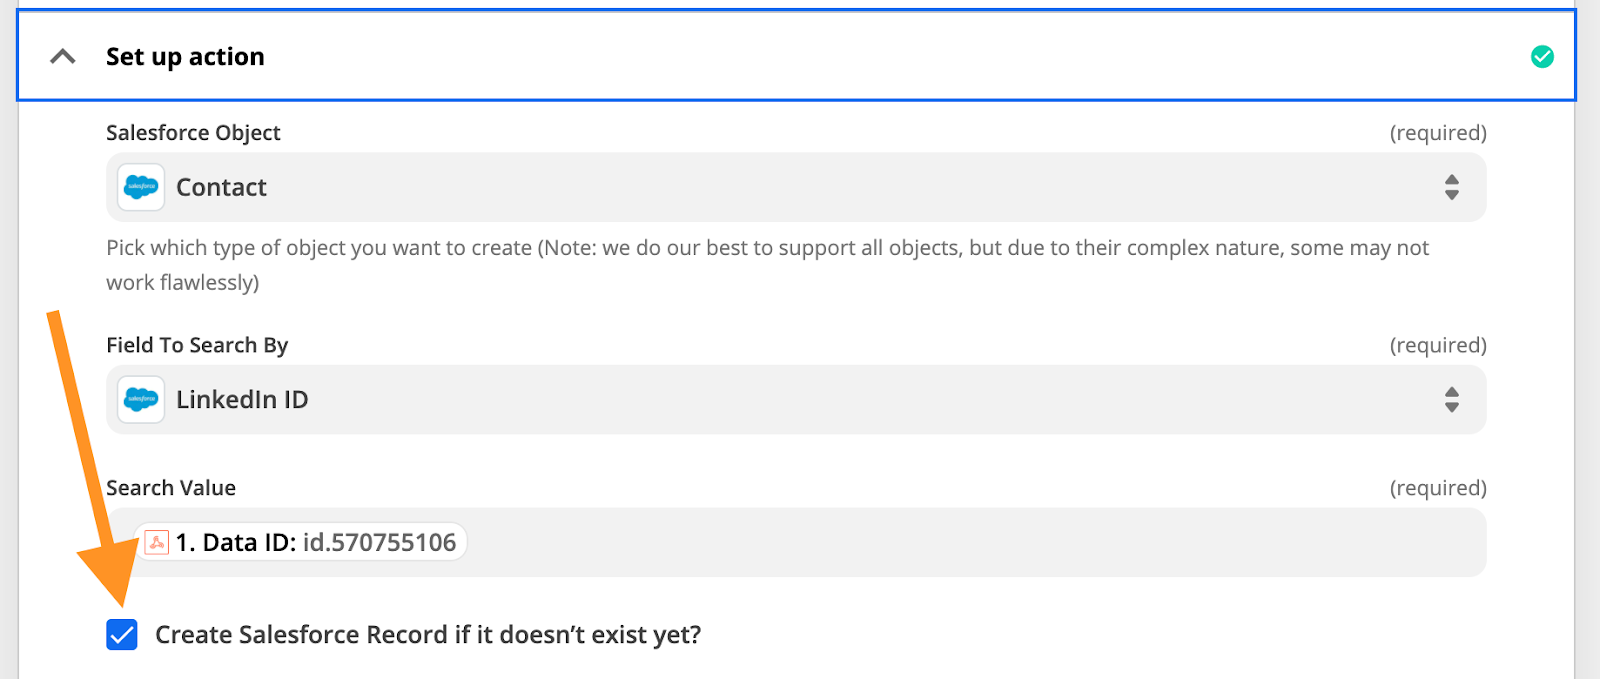Click the red icon in Data ID pill
This screenshot has width=1600, height=679.
pyautogui.click(x=157, y=543)
